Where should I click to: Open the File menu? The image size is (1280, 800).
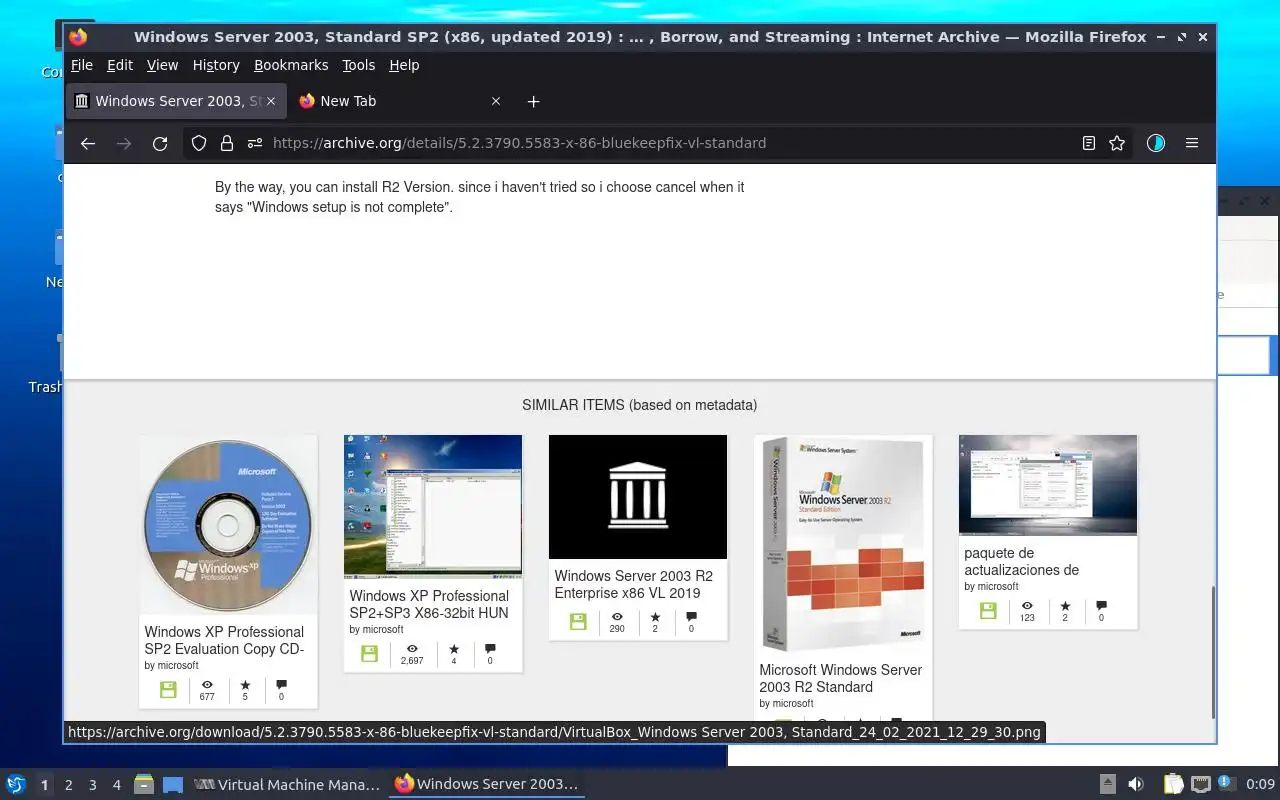[82, 65]
